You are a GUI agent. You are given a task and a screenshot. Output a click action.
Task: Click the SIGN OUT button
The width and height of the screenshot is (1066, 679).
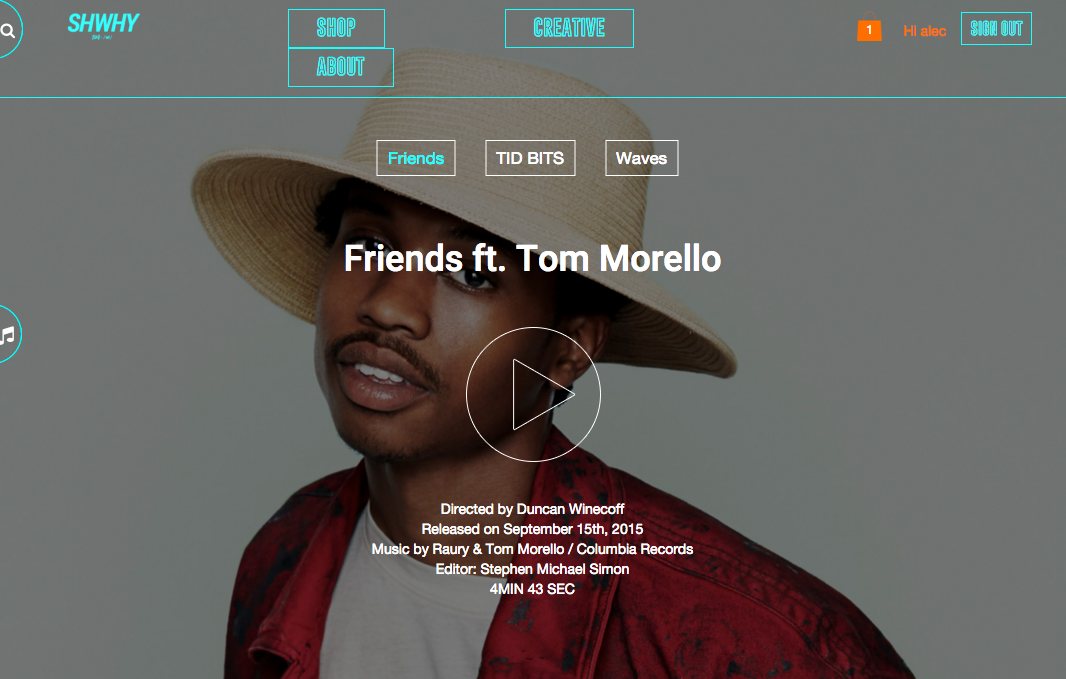[996, 29]
